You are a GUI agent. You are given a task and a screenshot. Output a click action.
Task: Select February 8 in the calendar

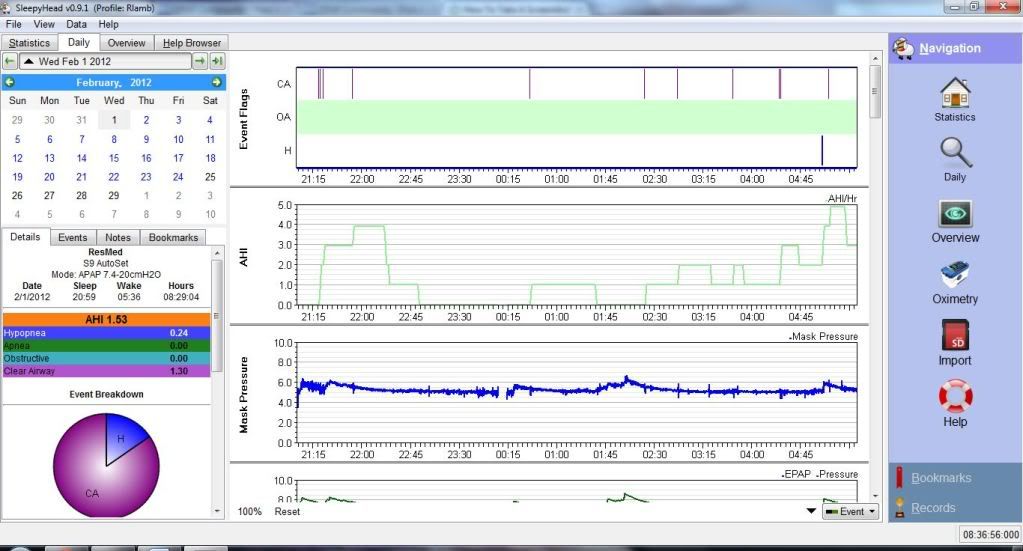pyautogui.click(x=114, y=140)
